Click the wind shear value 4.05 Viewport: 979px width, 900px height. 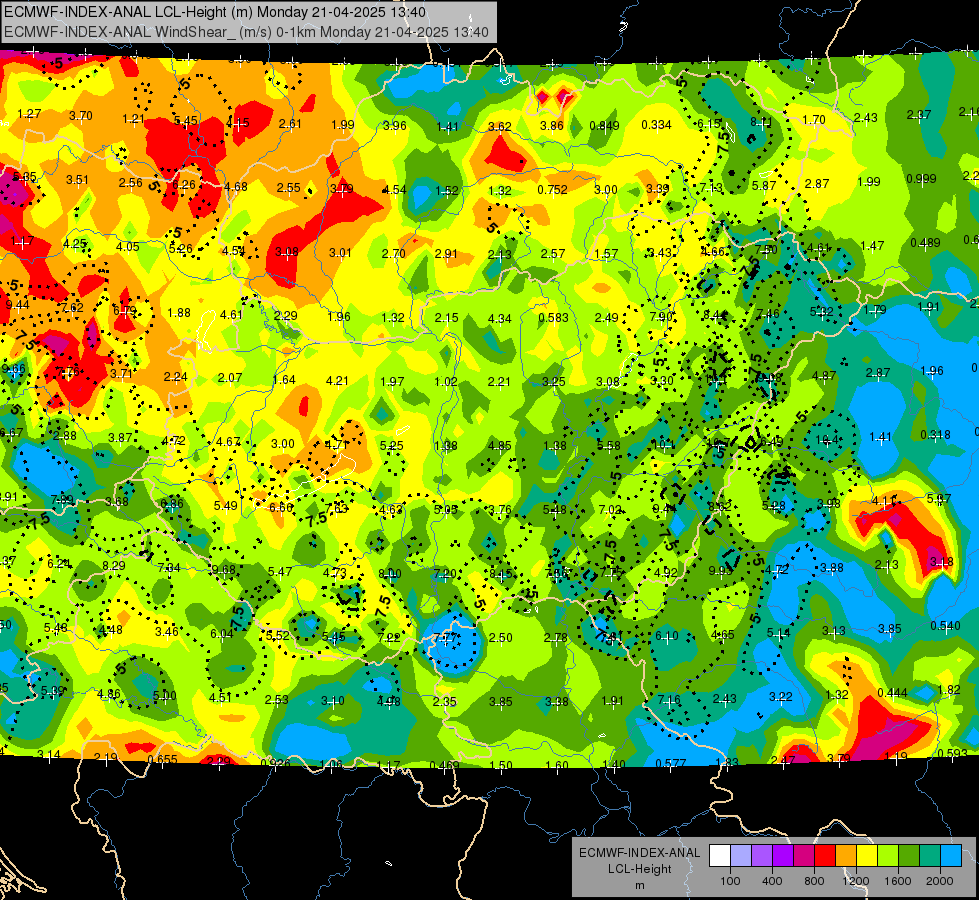click(127, 247)
